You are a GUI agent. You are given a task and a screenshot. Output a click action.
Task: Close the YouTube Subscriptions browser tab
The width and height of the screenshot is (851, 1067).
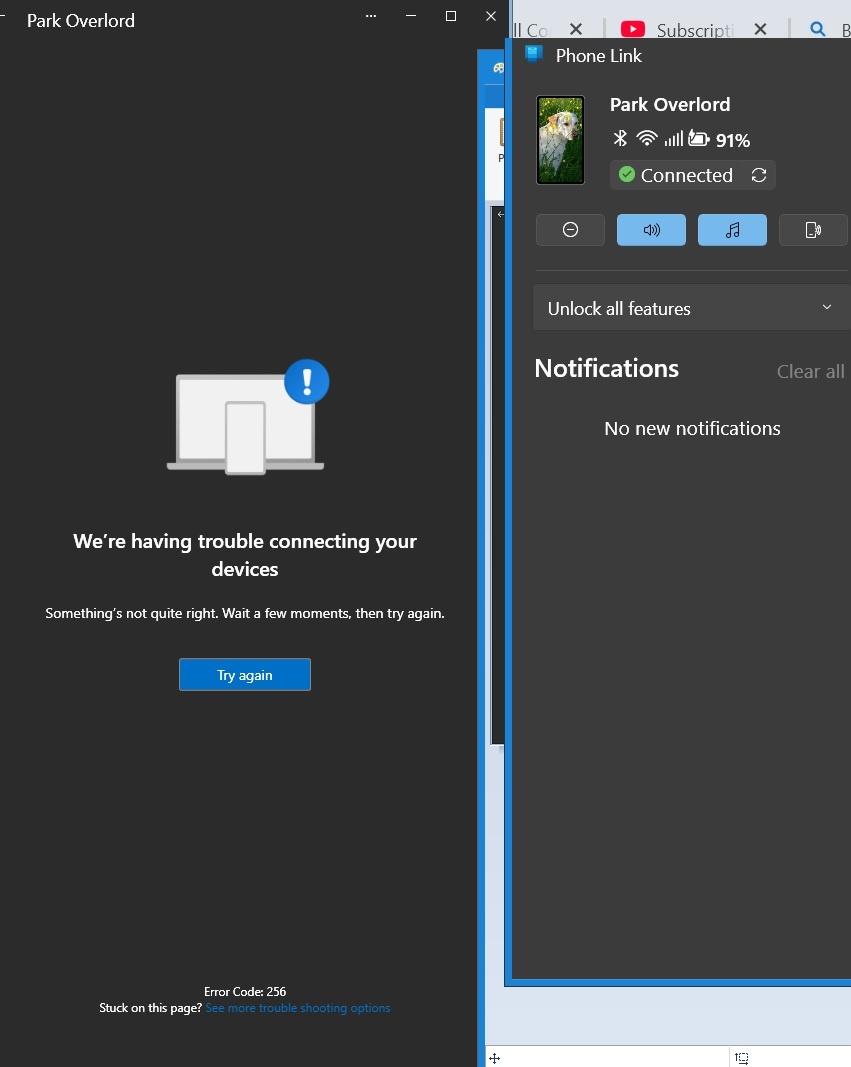(761, 29)
